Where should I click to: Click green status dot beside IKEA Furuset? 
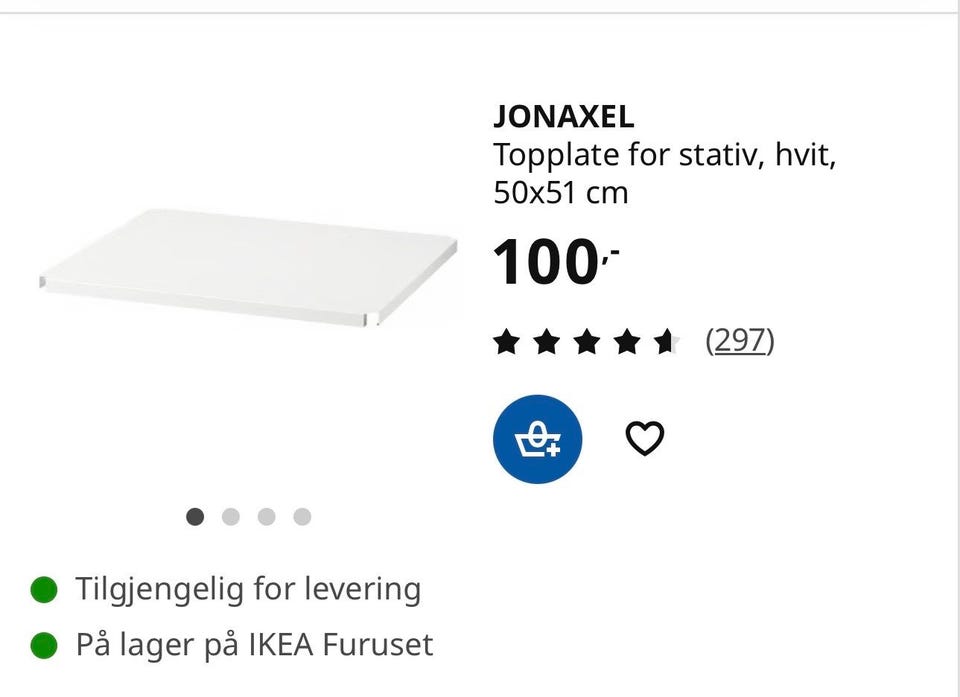click(44, 645)
